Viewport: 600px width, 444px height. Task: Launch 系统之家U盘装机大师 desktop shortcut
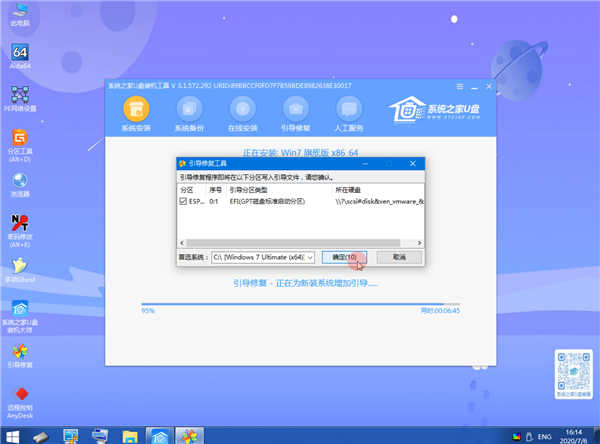pos(20,316)
